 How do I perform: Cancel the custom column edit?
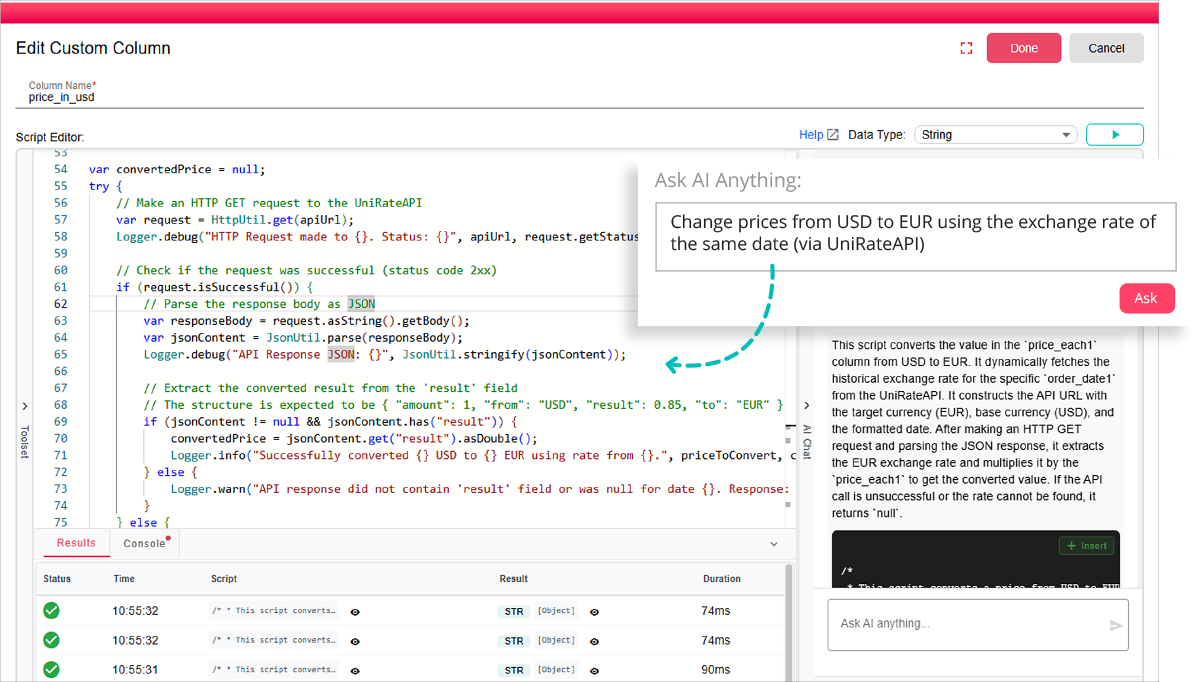(1106, 48)
